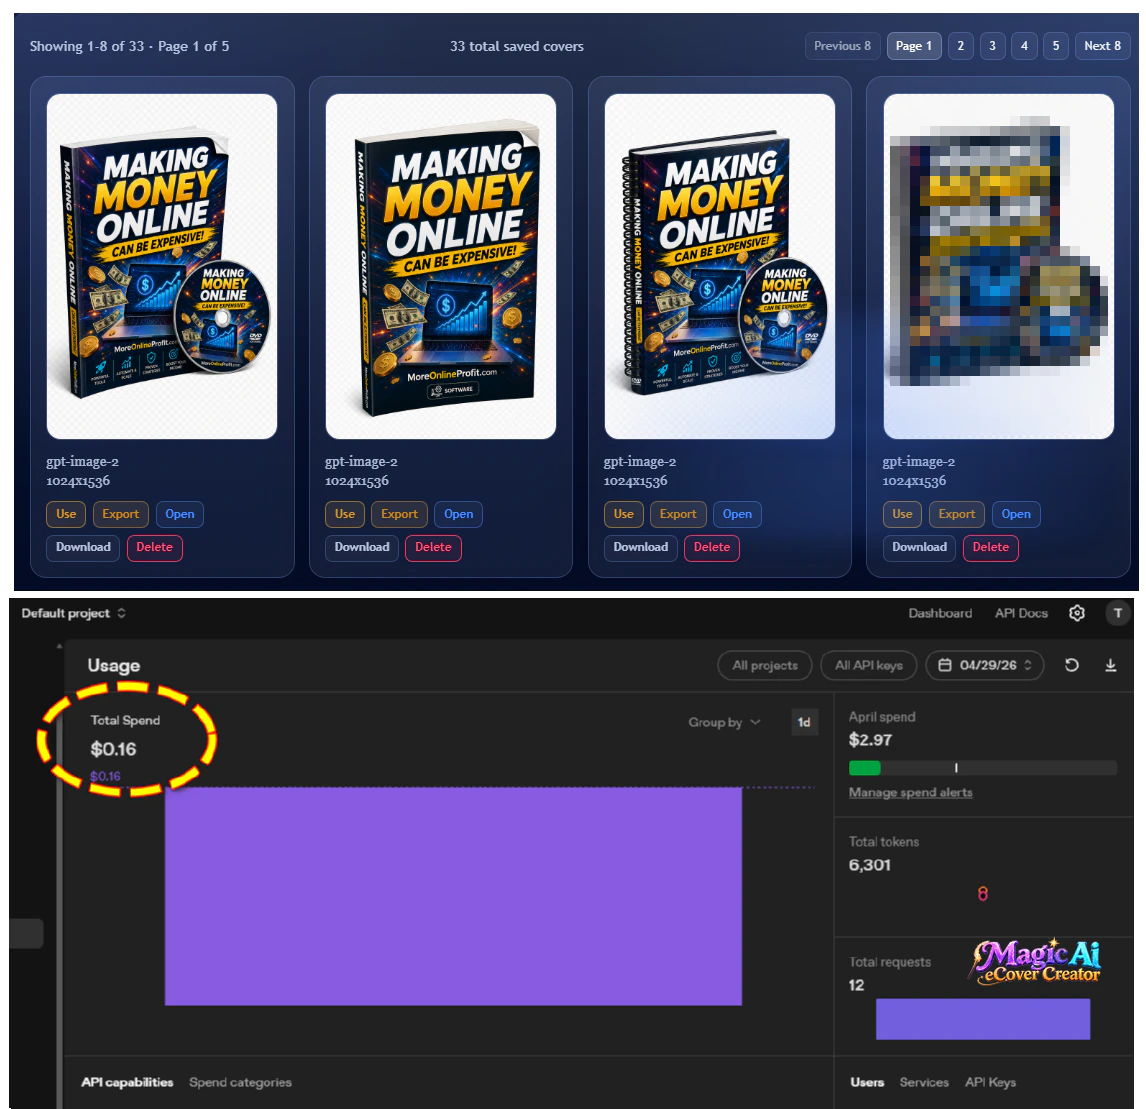This screenshot has height=1109, width=1146.
Task: Select the 1d interval toggle
Action: [x=804, y=722]
